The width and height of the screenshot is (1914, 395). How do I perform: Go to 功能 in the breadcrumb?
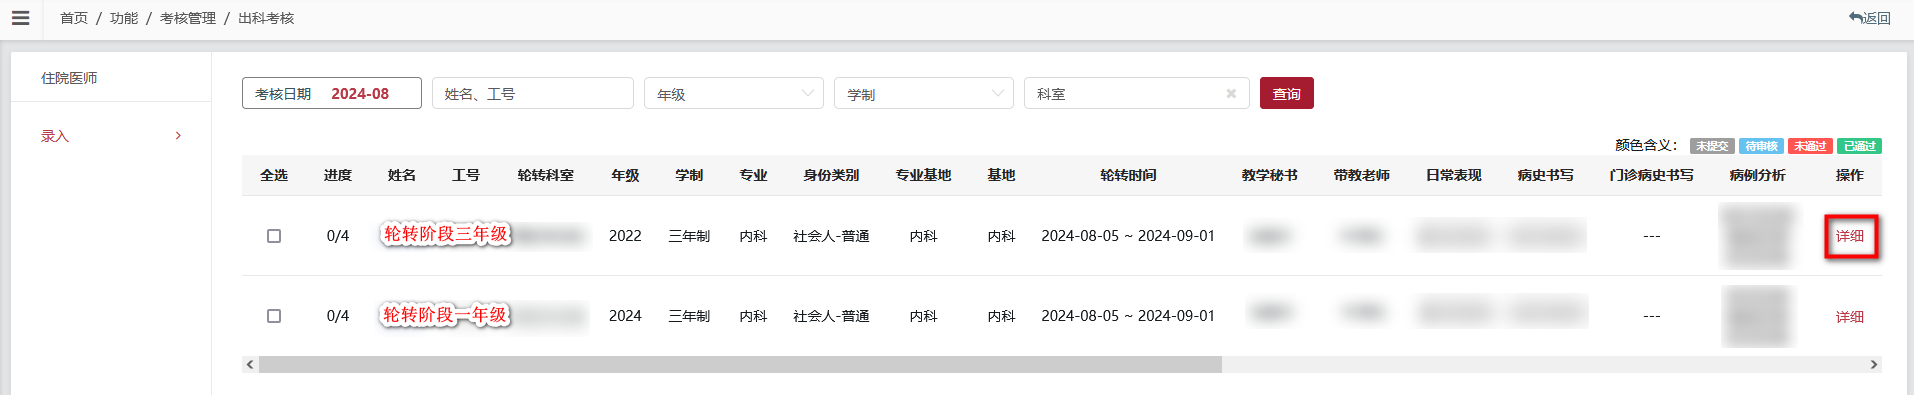pyautogui.click(x=124, y=18)
